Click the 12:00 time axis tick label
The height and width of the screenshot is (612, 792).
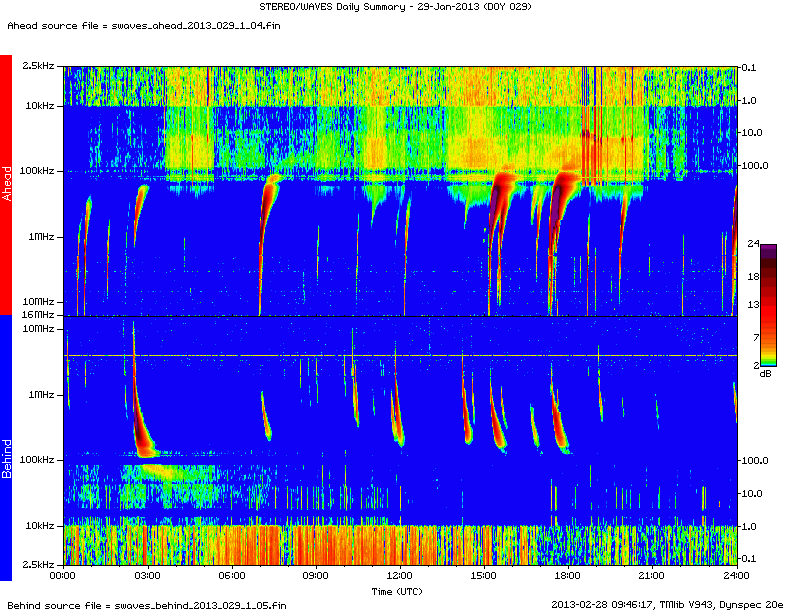(x=400, y=576)
